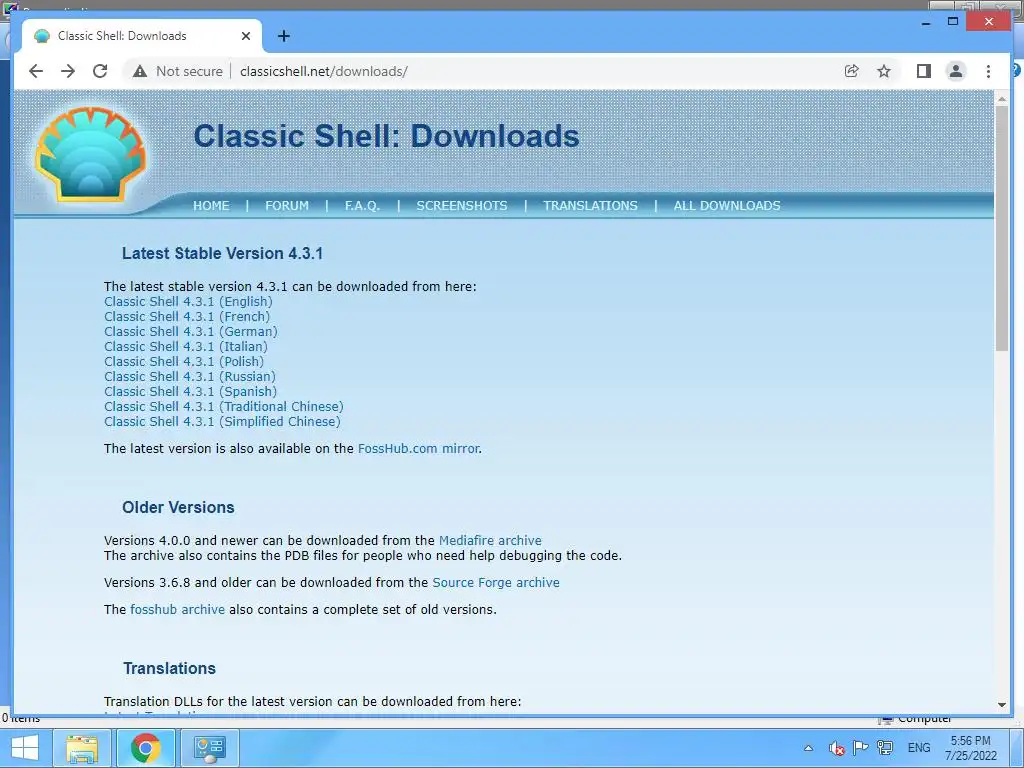Open the HOME nav item

pyautogui.click(x=211, y=206)
